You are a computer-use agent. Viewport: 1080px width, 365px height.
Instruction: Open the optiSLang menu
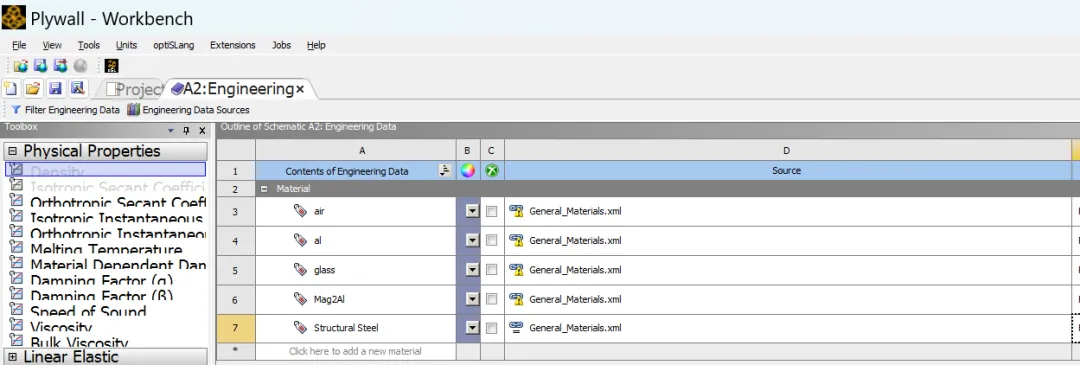(174, 45)
